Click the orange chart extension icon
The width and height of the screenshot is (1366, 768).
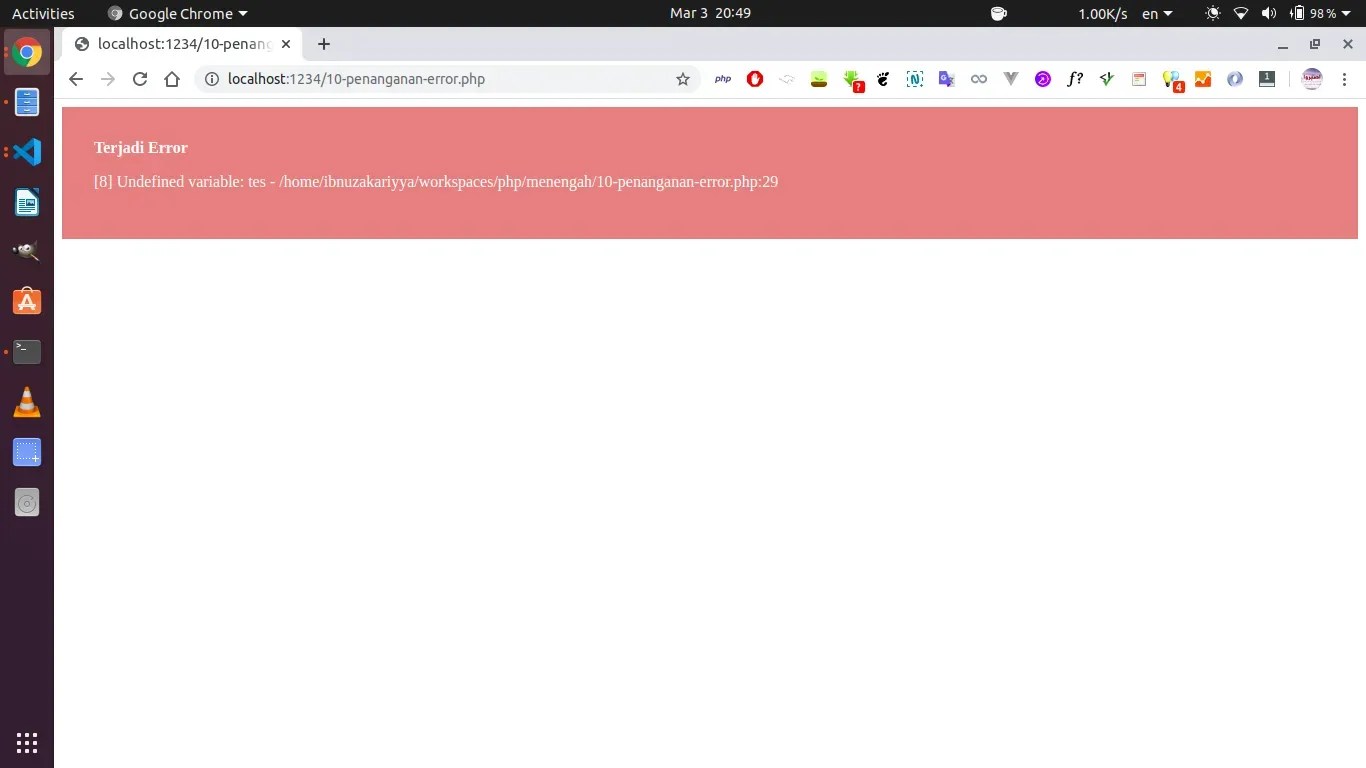point(1203,79)
